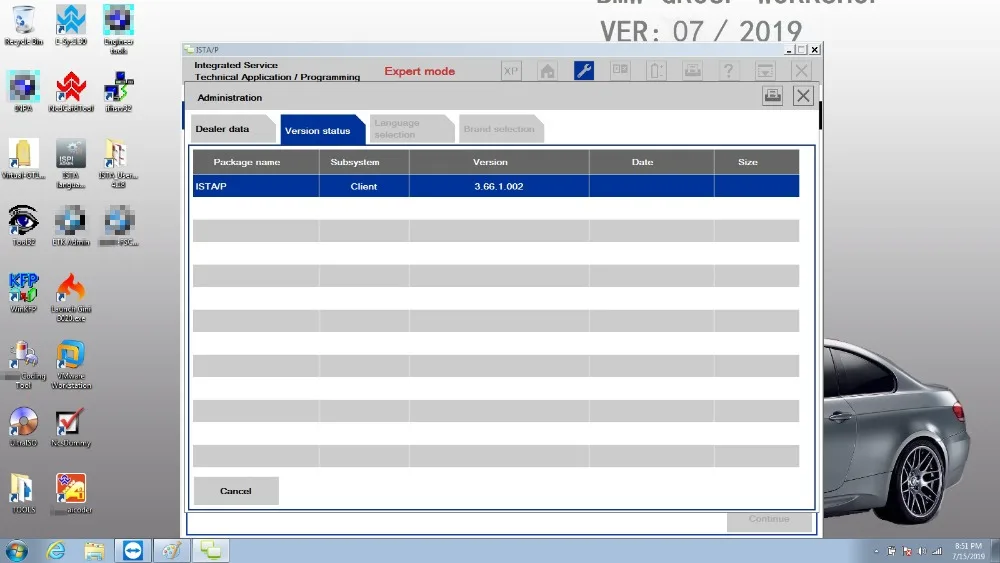Click the Package name column header
The image size is (1000, 563).
coord(247,162)
